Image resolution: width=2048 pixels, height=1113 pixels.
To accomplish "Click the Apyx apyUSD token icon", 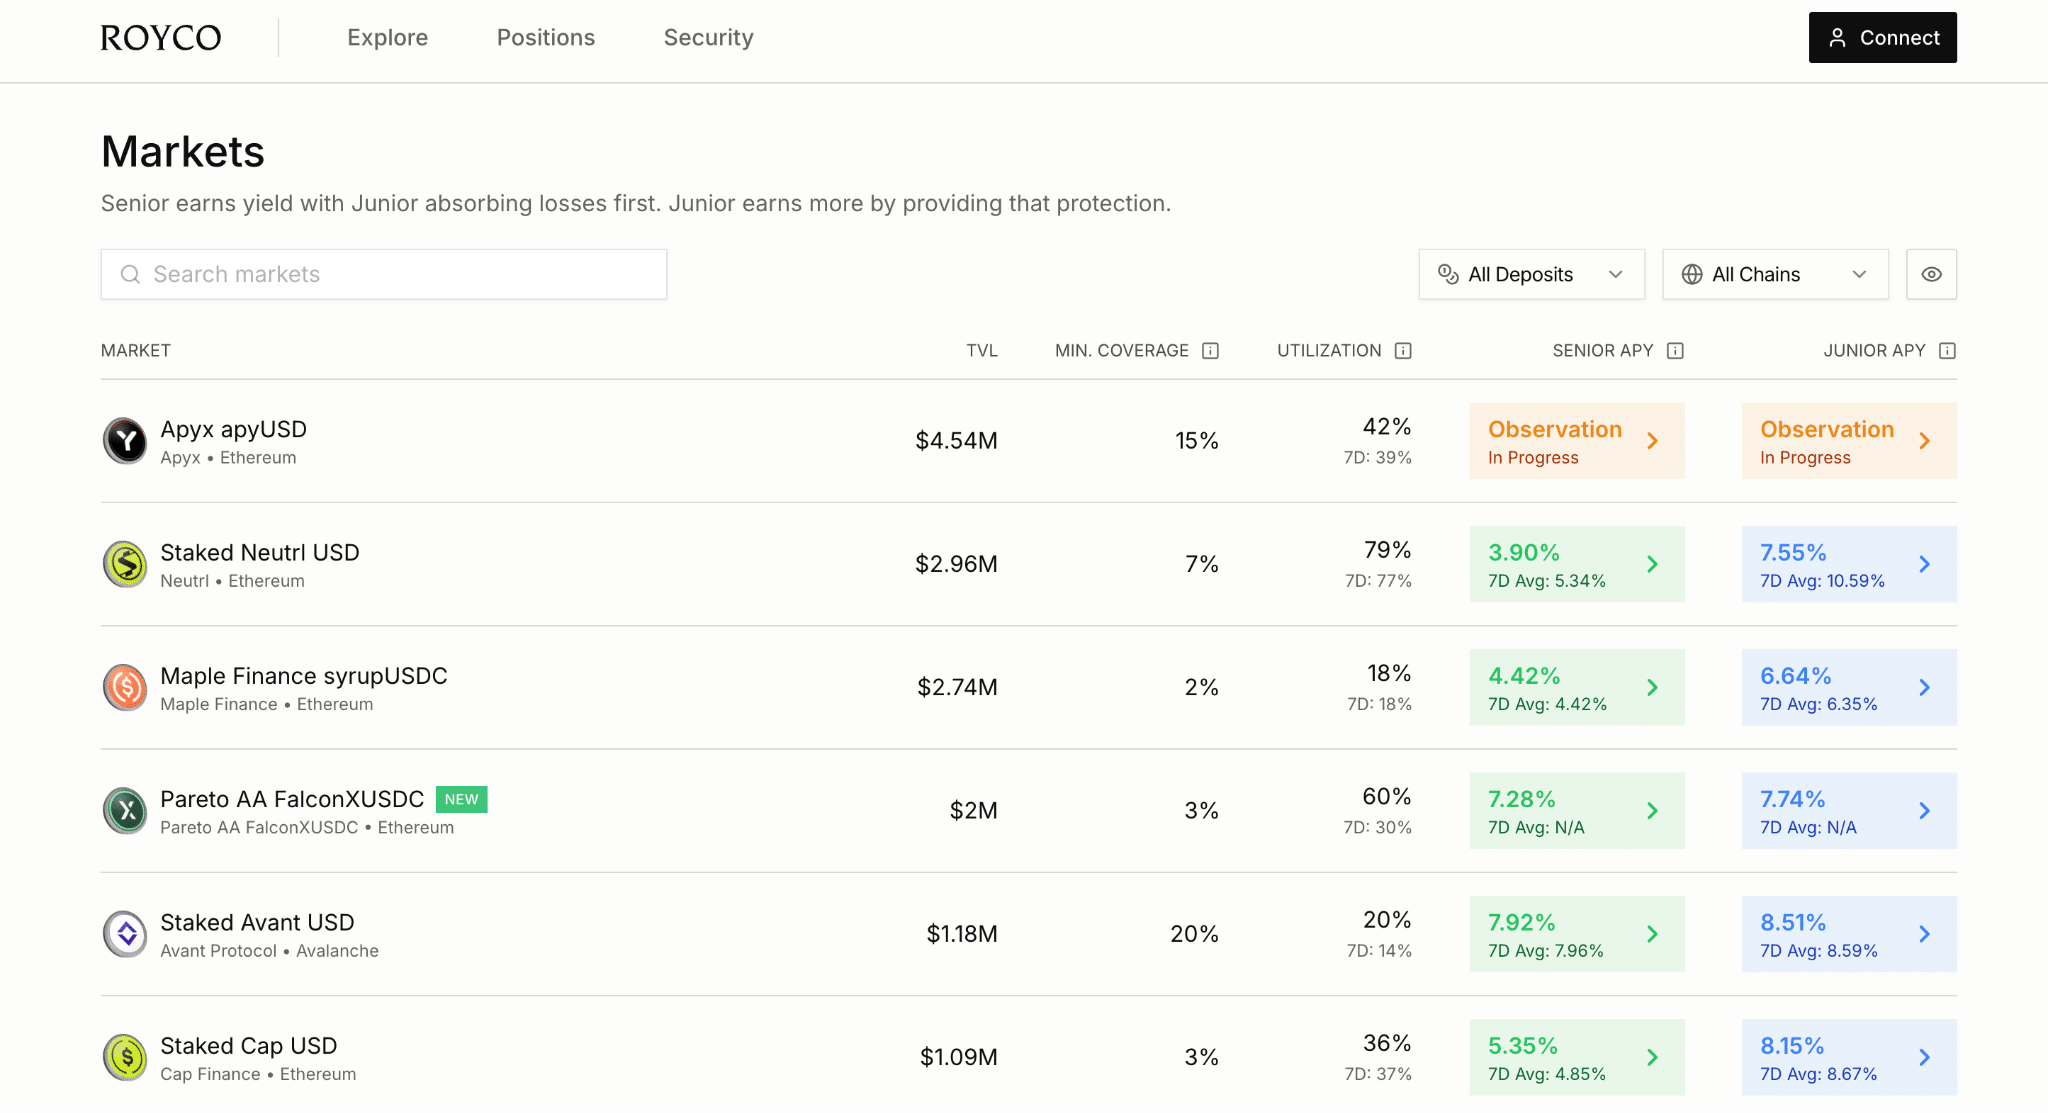I will click(126, 441).
